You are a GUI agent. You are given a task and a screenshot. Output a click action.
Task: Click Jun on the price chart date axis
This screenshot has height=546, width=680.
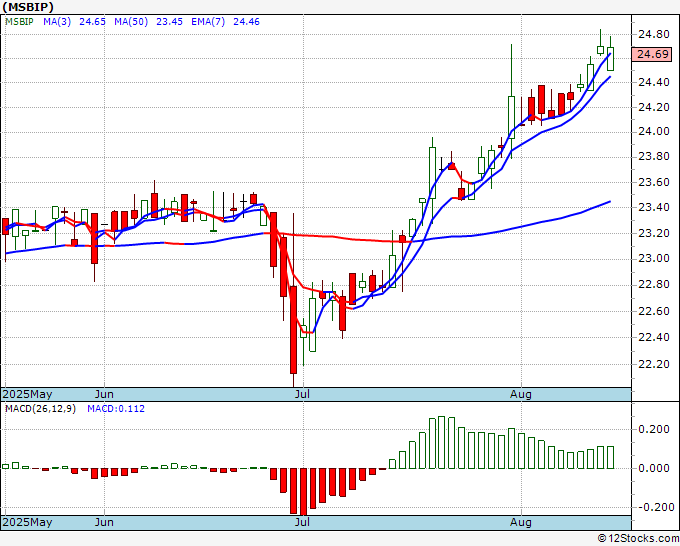coord(104,394)
